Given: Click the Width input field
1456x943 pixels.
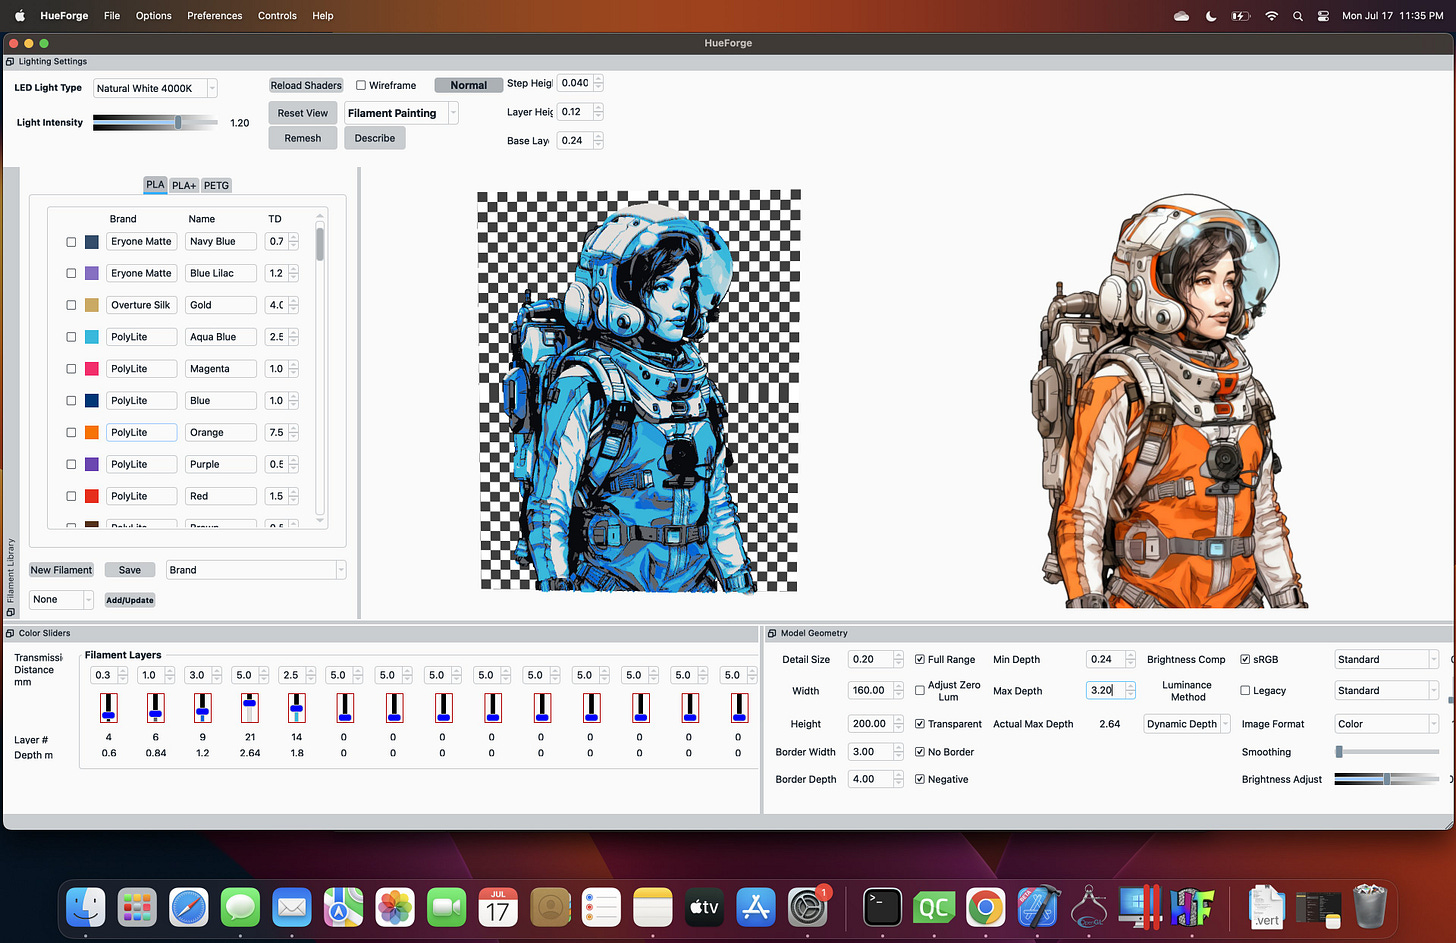Looking at the screenshot, I should [x=870, y=691].
